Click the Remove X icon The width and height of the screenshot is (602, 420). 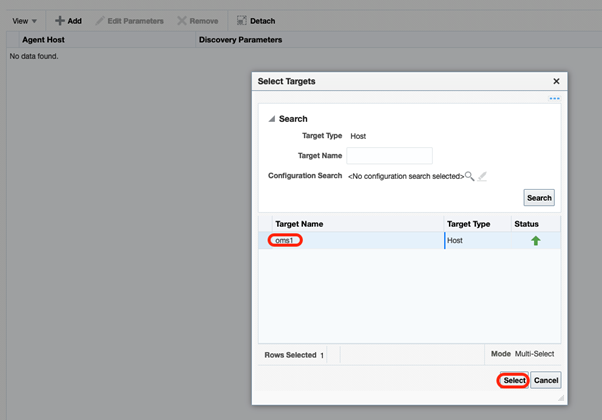(182, 20)
